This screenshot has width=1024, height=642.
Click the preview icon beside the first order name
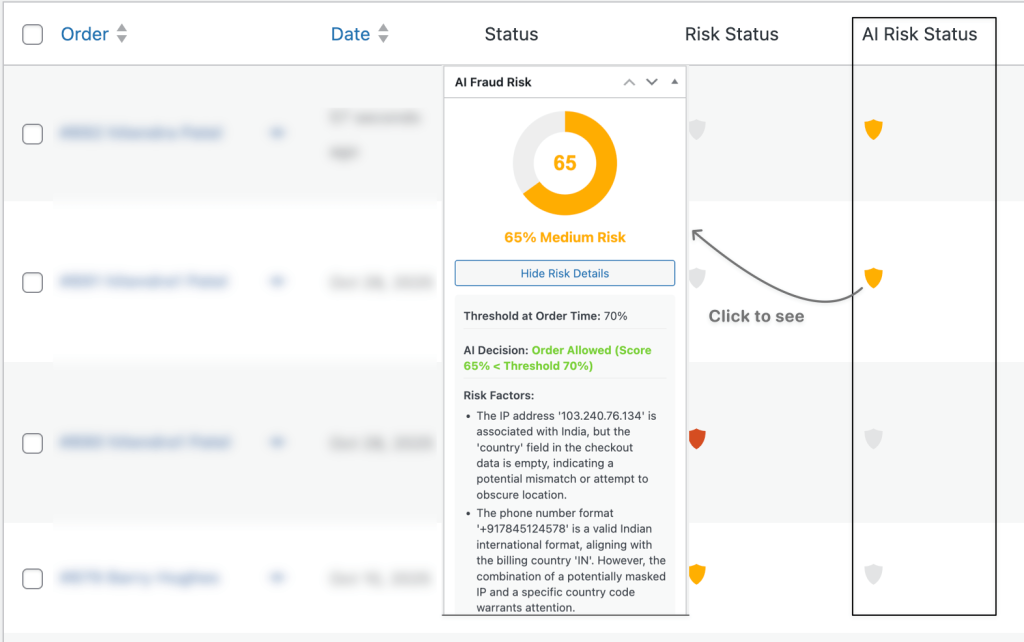[278, 132]
